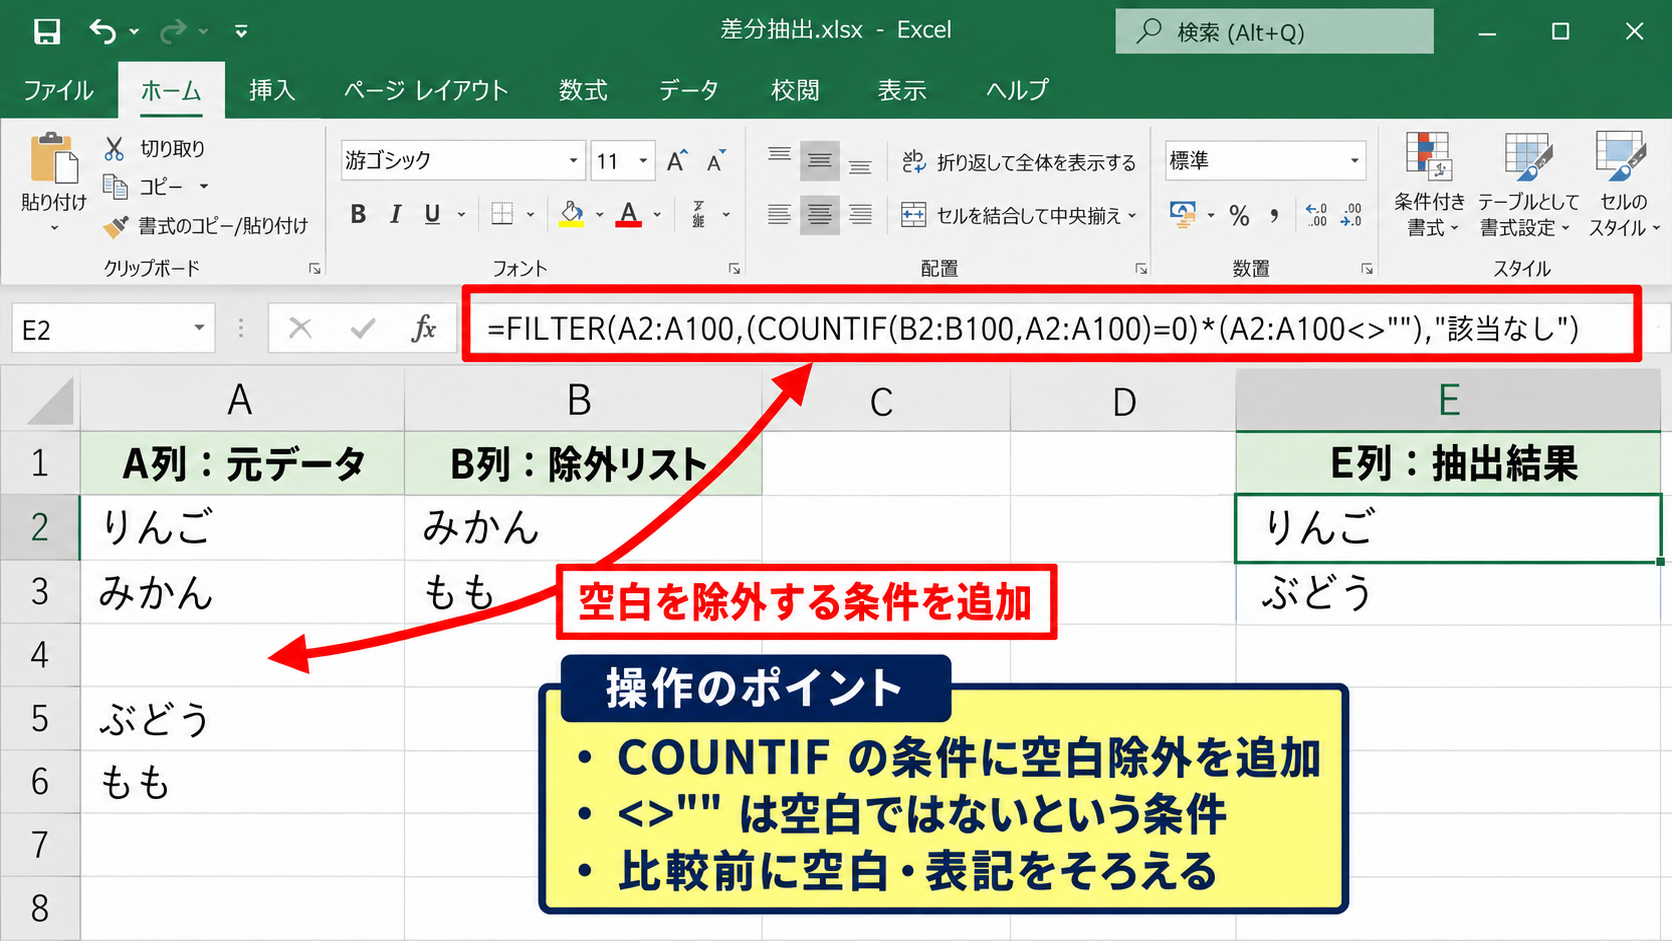
Task: Click the increase decimal icon
Action: [x=1316, y=215]
